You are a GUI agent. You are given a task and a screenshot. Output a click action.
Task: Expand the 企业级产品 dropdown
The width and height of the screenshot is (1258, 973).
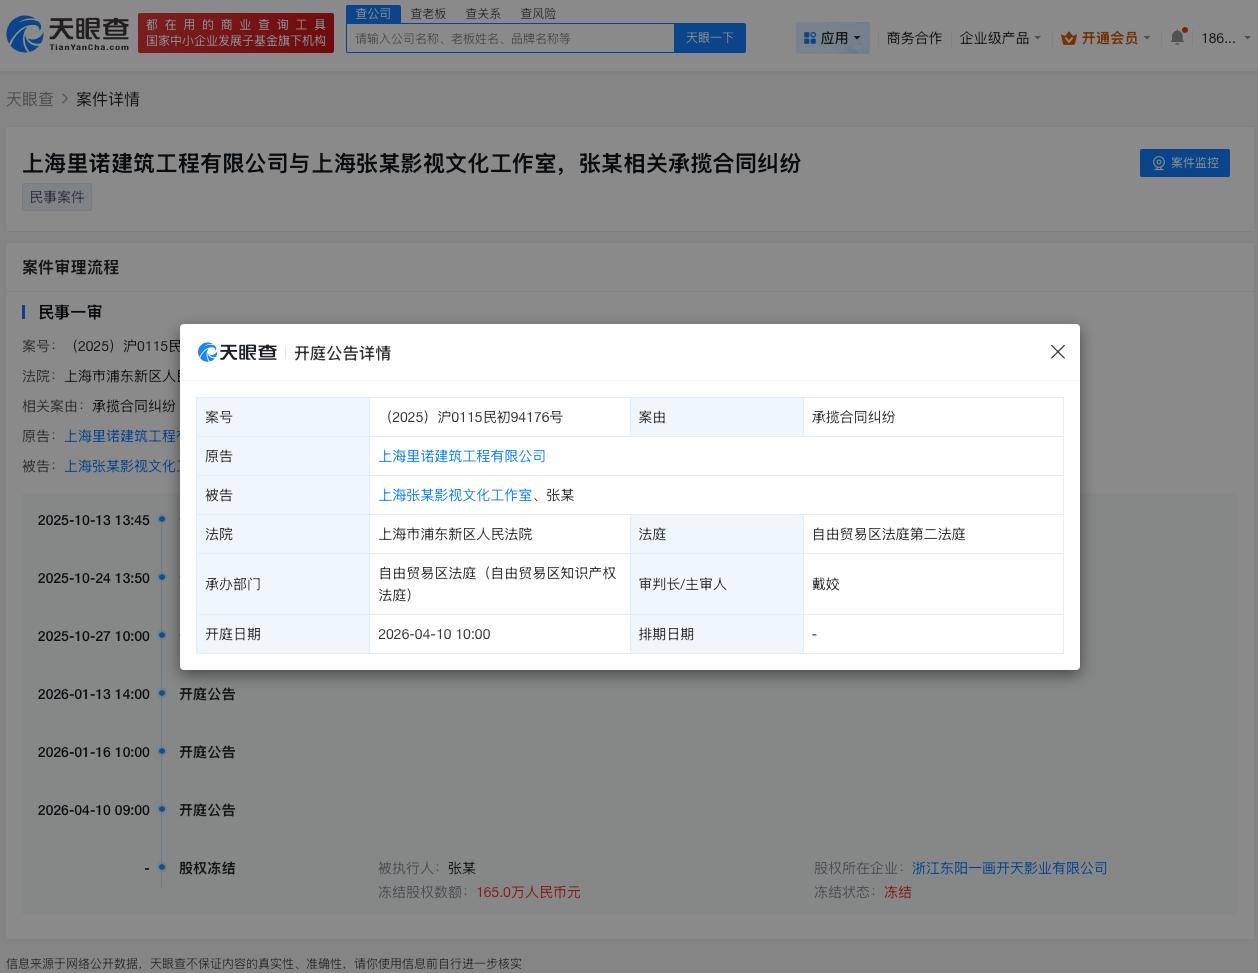point(998,37)
